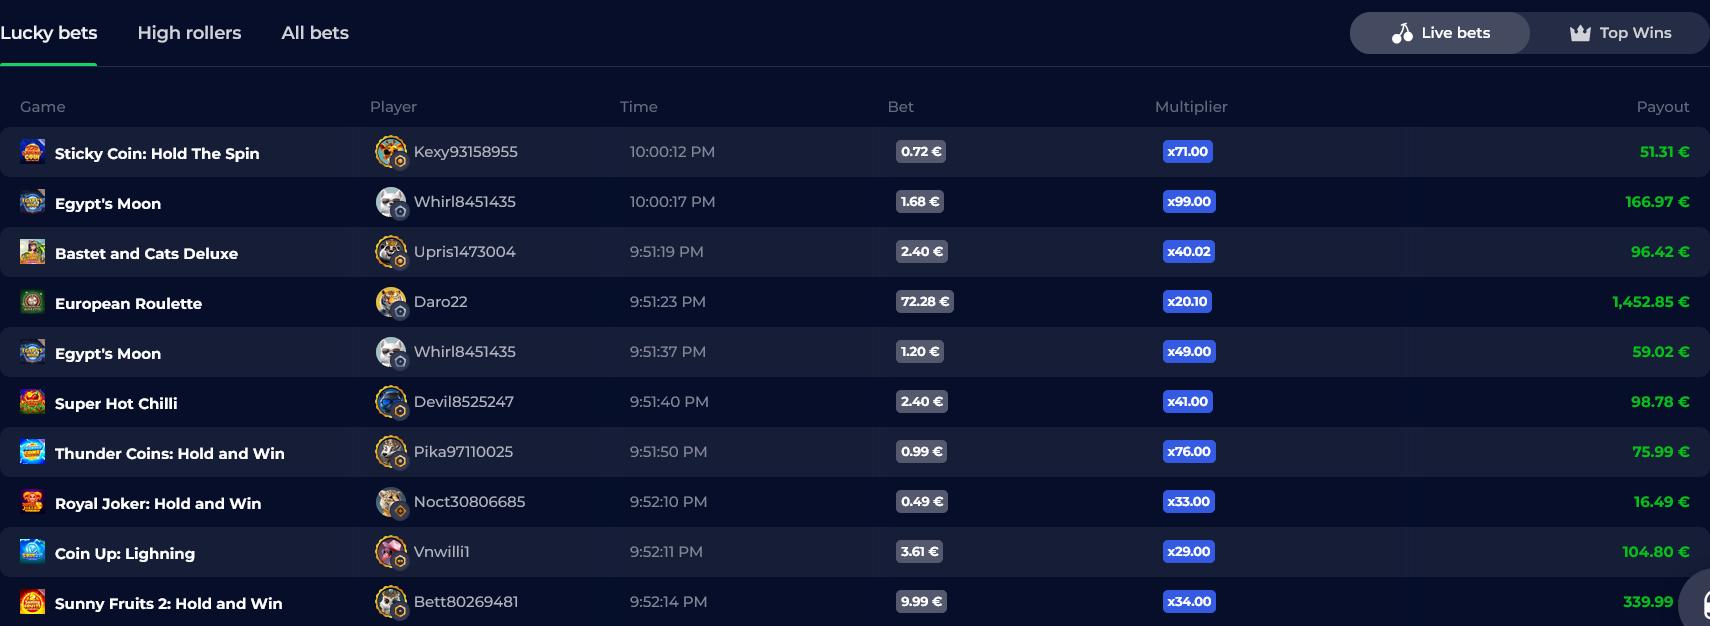The image size is (1710, 626).
Task: Open the All bets tab
Action: coord(315,33)
